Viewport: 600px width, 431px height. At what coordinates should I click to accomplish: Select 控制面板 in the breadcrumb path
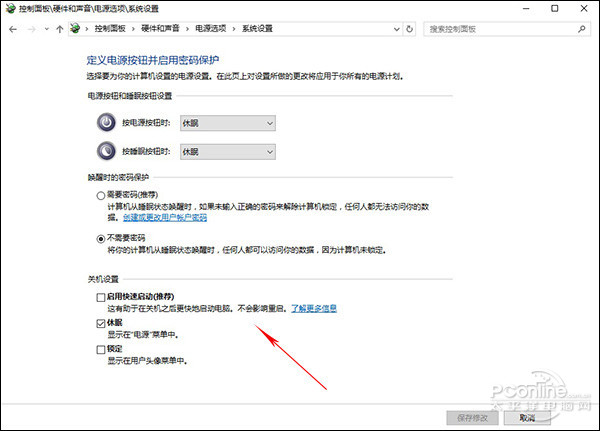coord(110,29)
